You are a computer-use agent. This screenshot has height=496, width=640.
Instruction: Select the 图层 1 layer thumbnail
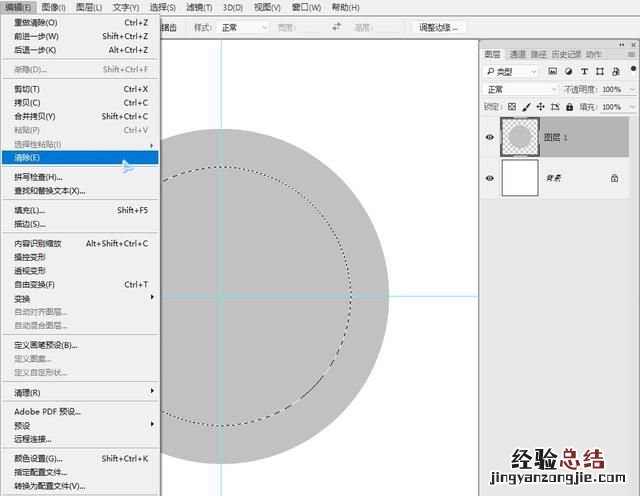point(519,138)
